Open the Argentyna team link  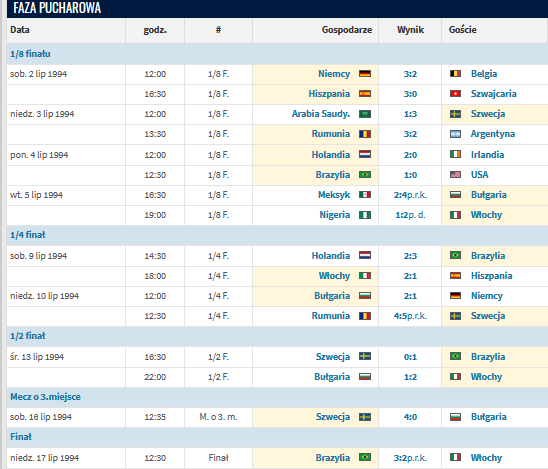coord(492,134)
